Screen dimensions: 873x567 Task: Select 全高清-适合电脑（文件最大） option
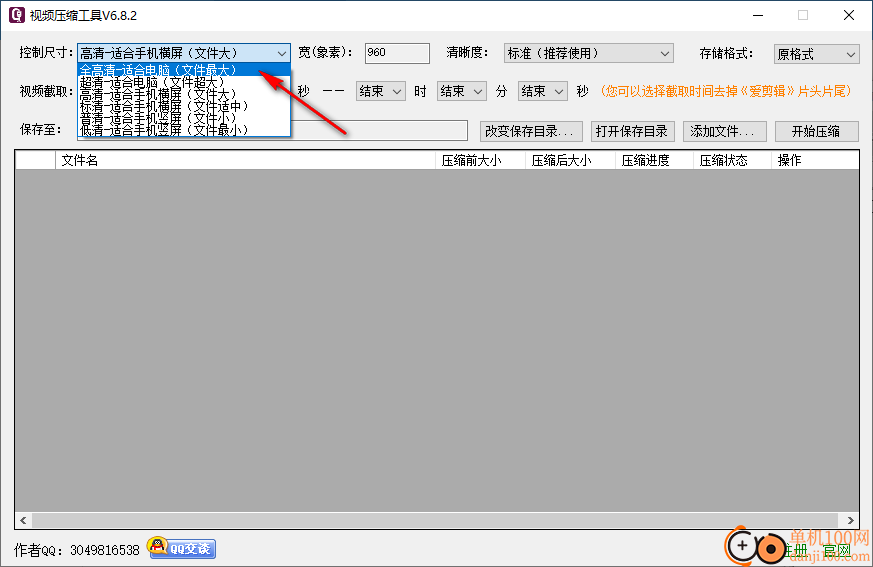184,70
